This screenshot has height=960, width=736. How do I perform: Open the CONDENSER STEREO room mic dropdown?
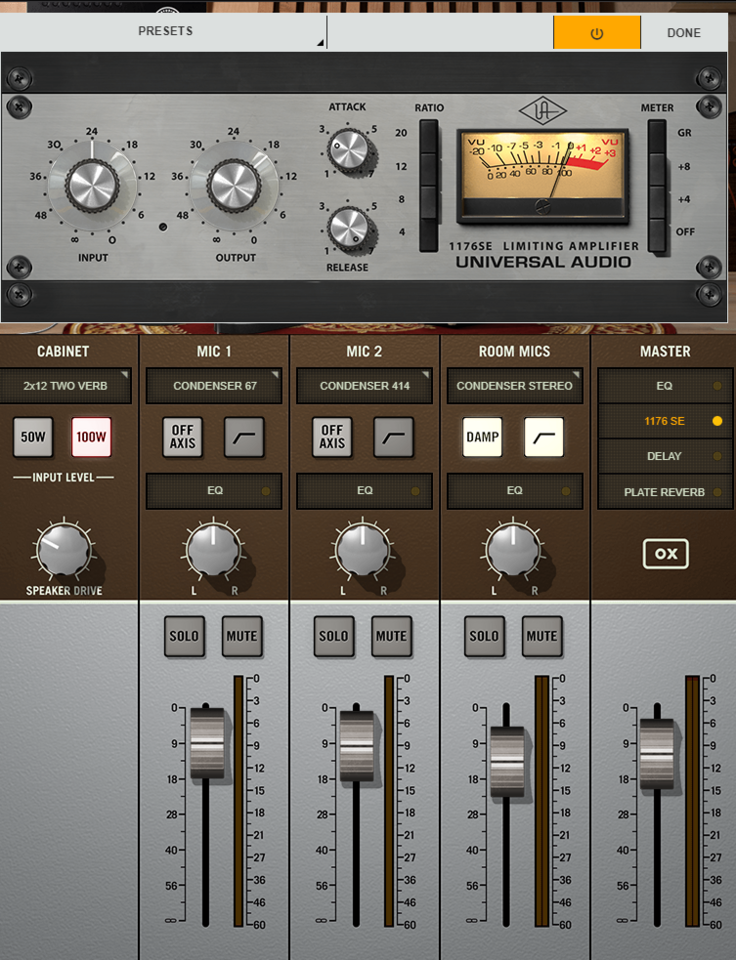514,386
